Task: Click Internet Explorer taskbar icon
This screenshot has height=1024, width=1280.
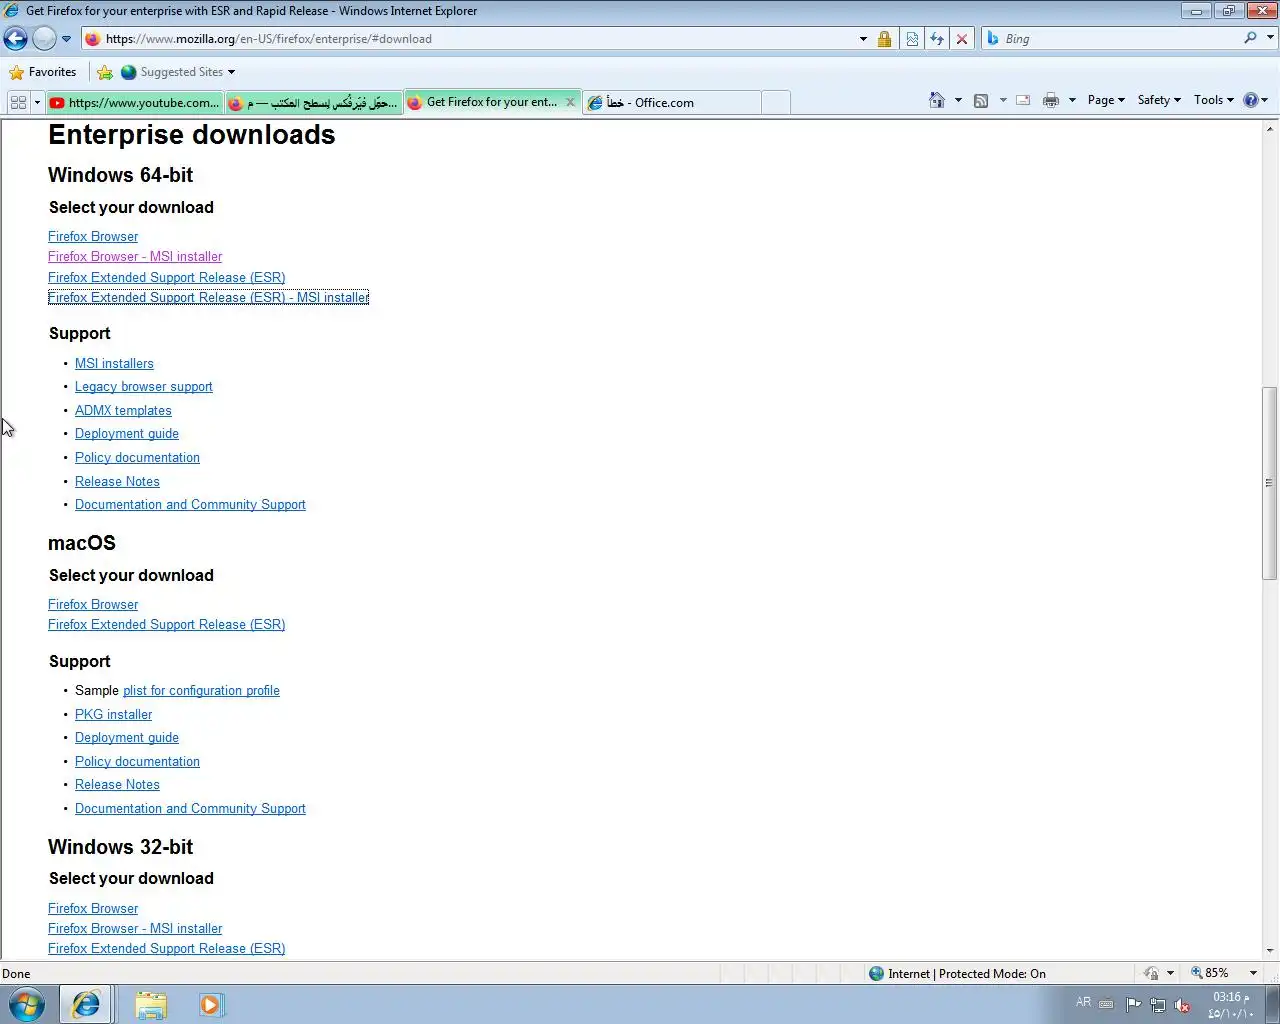Action: [86, 1004]
